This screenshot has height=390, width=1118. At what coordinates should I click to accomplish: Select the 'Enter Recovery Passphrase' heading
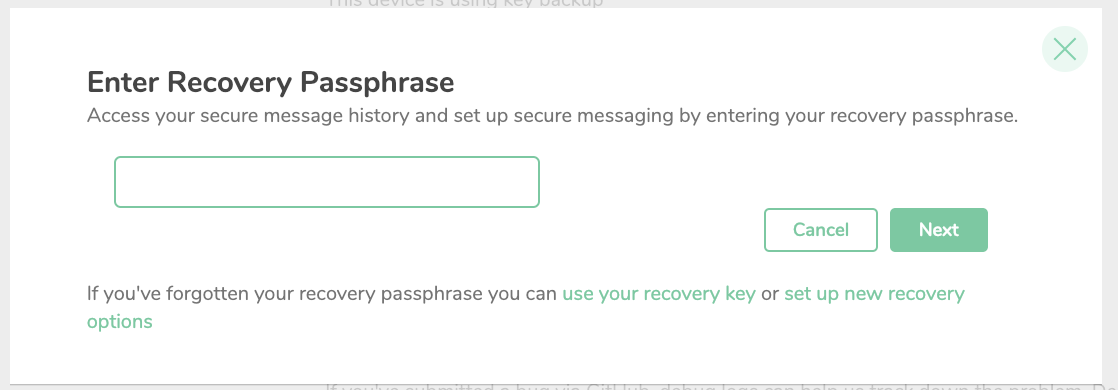click(x=270, y=83)
